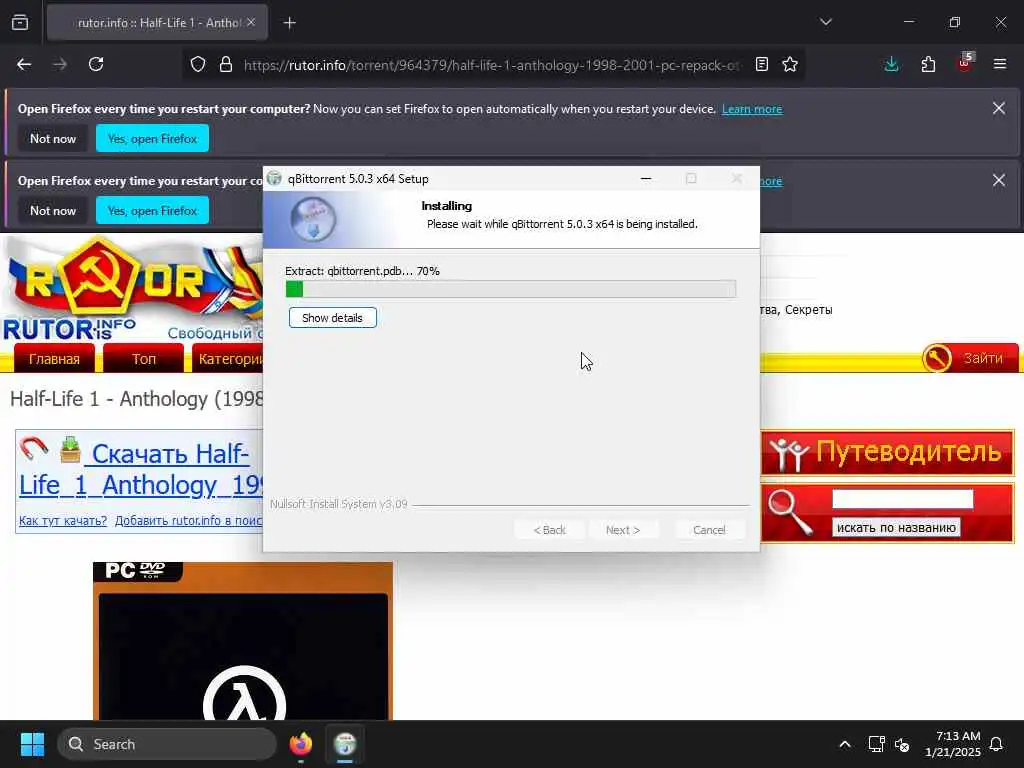Open tracking protection shield icon
Image resolution: width=1024 pixels, height=768 pixels.
pos(198,65)
